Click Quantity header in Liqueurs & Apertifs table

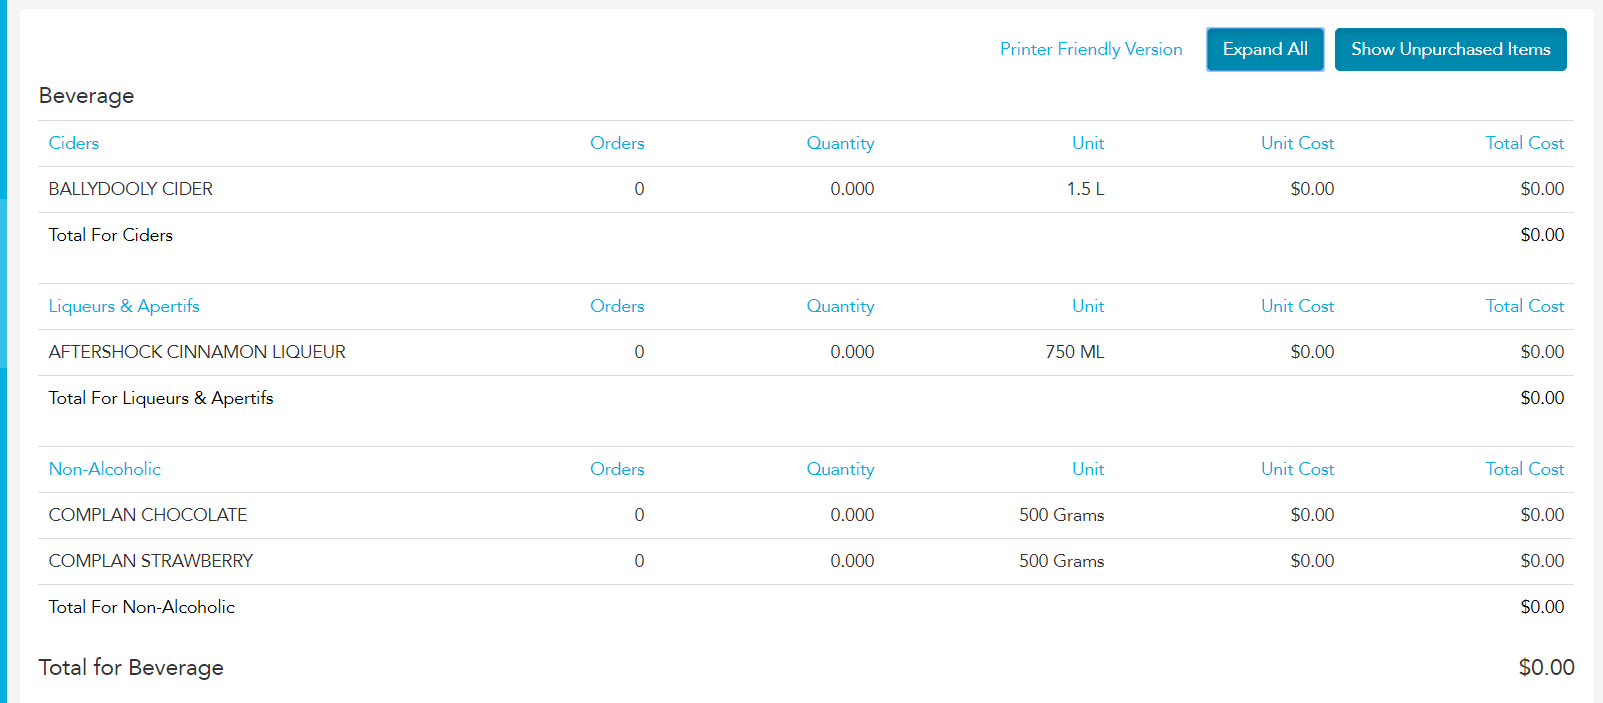point(840,306)
